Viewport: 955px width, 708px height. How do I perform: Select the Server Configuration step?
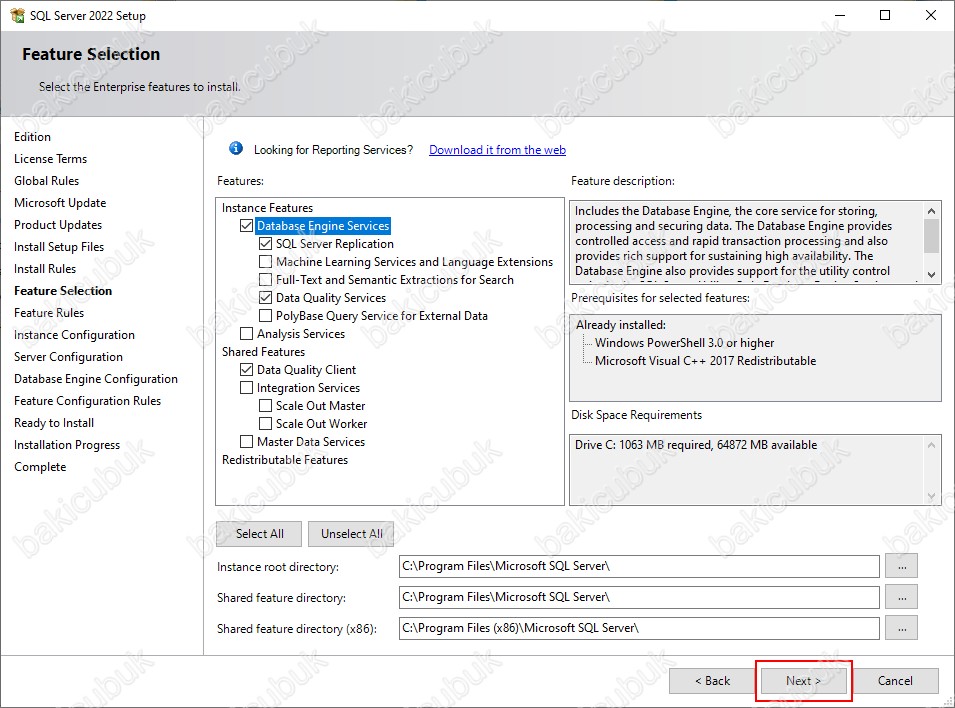(x=68, y=357)
